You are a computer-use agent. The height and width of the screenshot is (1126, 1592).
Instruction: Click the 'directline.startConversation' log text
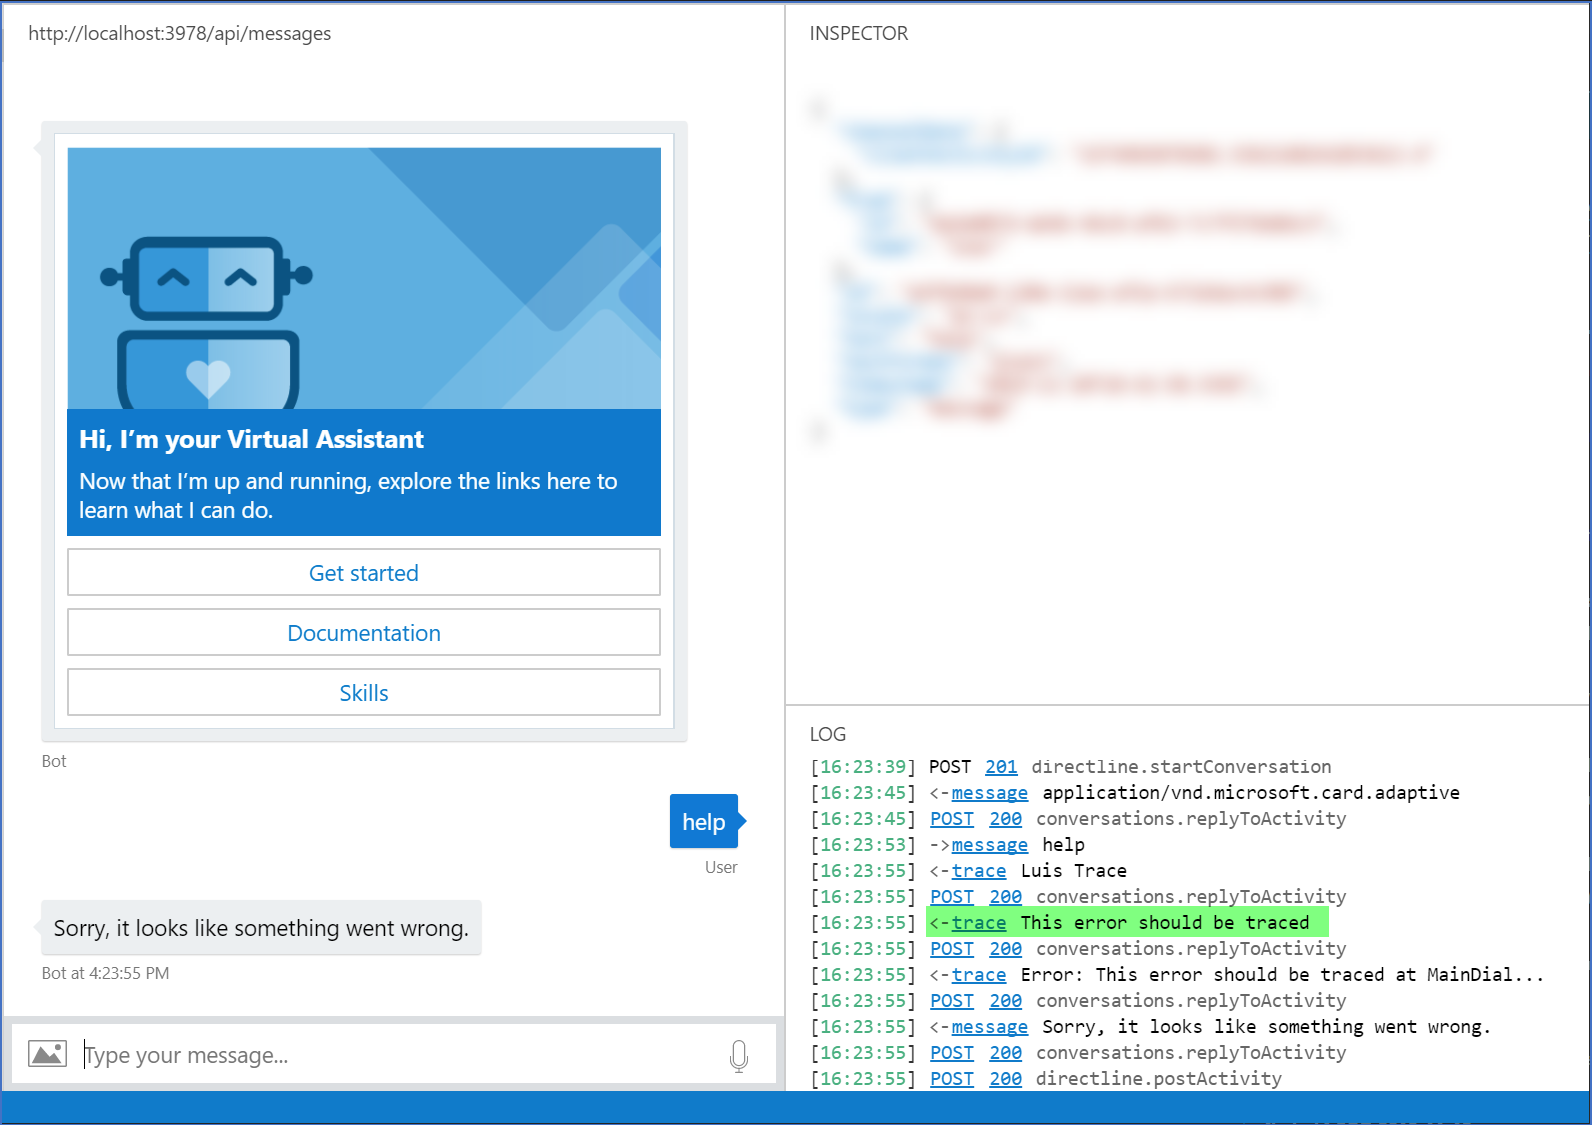point(1181,767)
